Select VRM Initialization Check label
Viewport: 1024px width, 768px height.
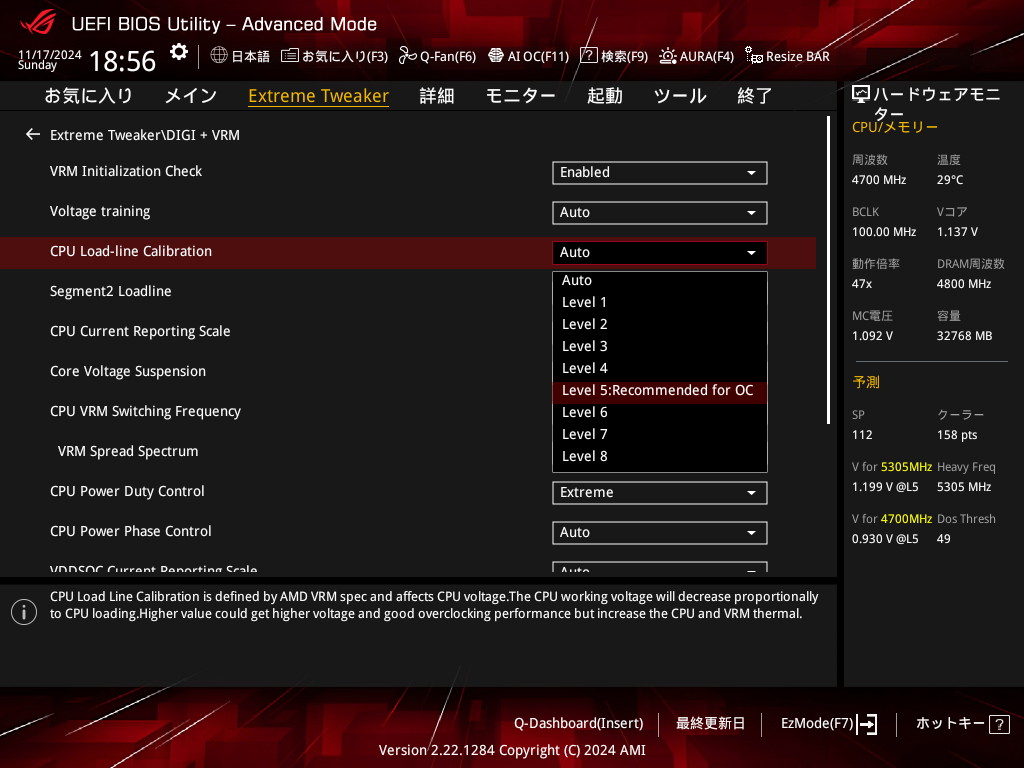126,171
